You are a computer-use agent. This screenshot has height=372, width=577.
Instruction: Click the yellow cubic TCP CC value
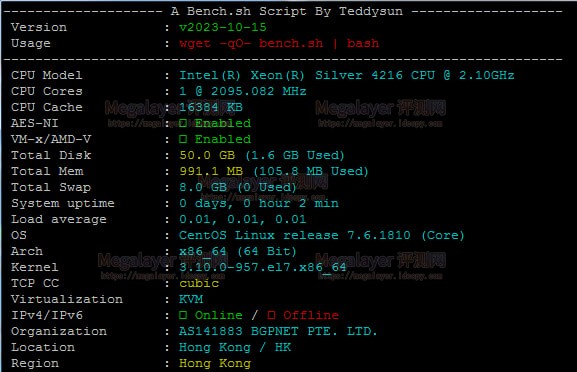pyautogui.click(x=199, y=283)
